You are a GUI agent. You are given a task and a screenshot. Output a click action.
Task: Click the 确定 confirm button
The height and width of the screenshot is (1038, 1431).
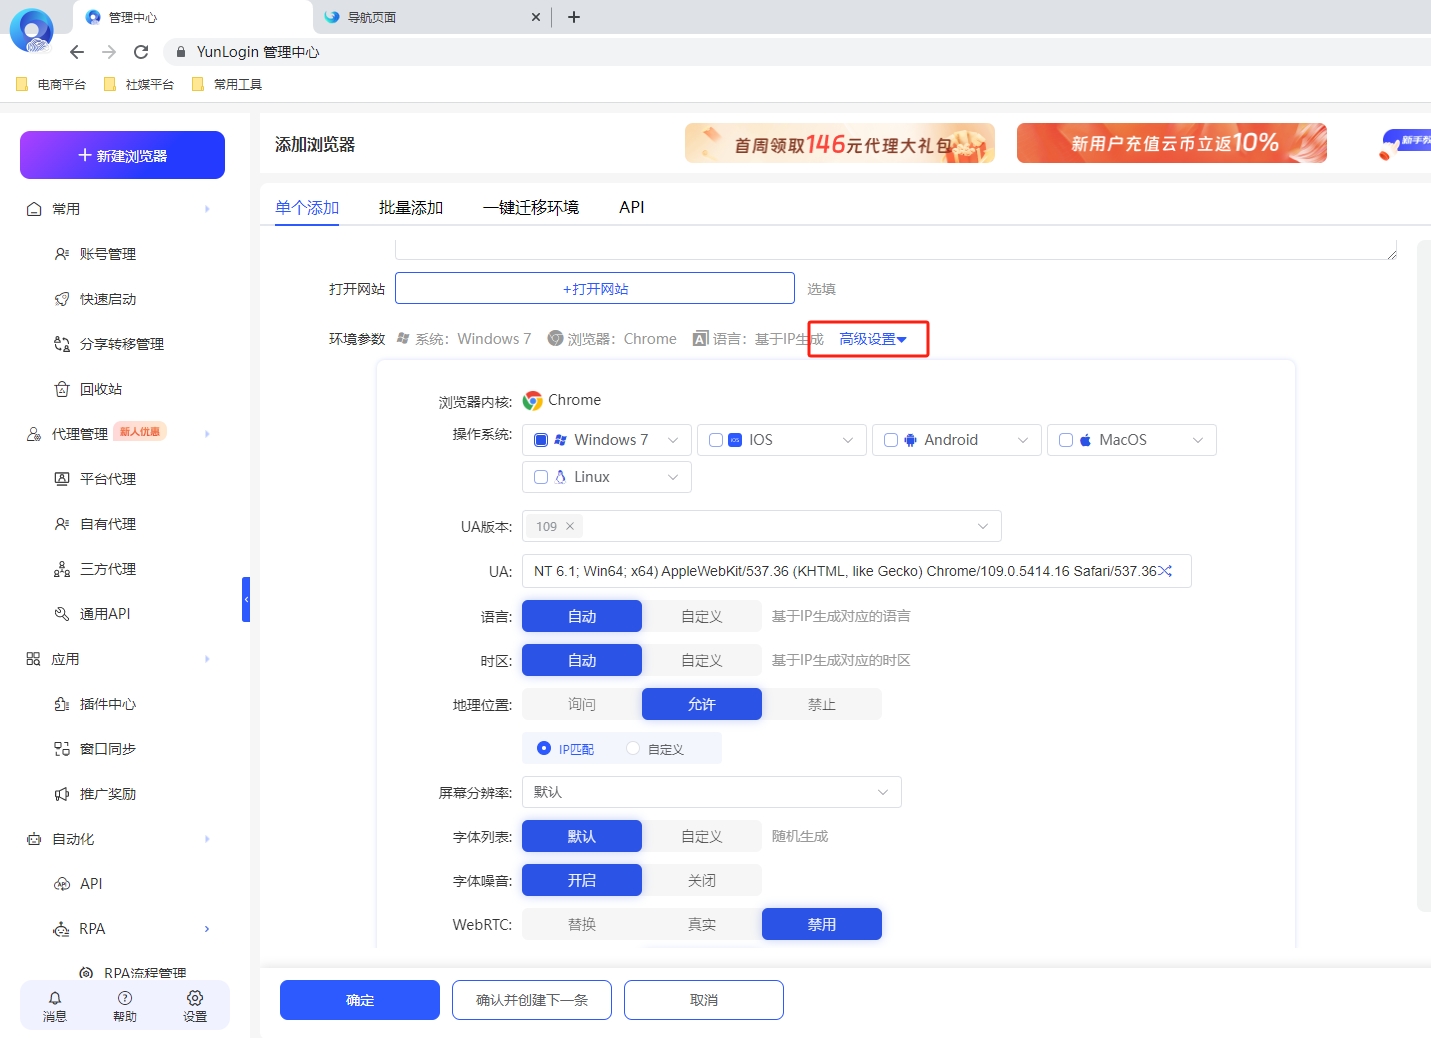click(x=360, y=1000)
